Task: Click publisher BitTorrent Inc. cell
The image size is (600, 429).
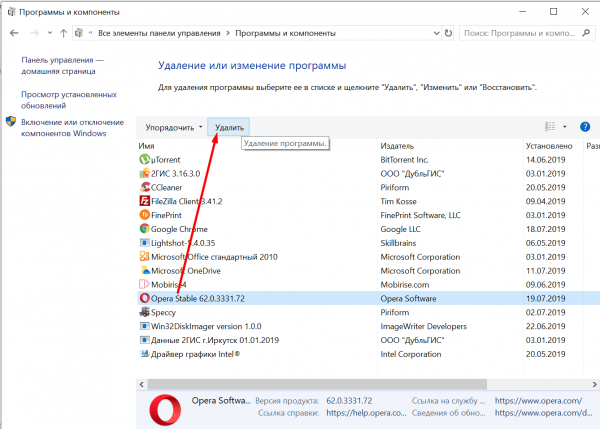Action: (404, 160)
